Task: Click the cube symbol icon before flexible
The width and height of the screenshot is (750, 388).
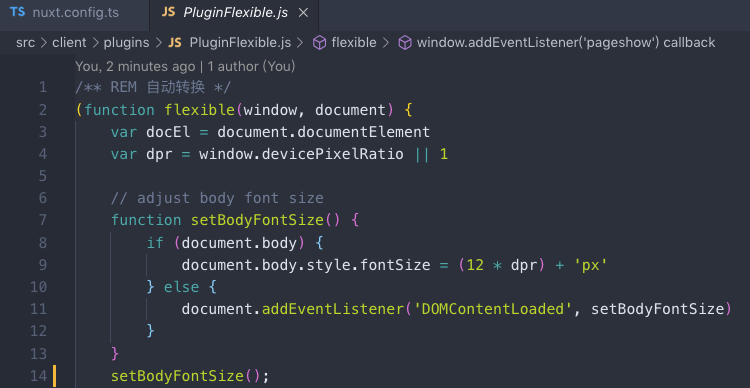Action: [x=319, y=43]
